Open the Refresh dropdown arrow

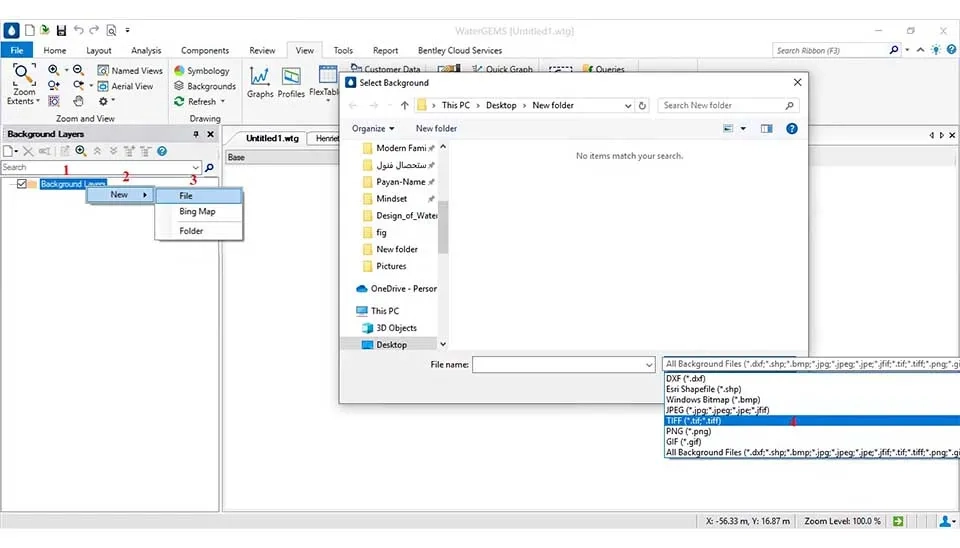pos(223,101)
